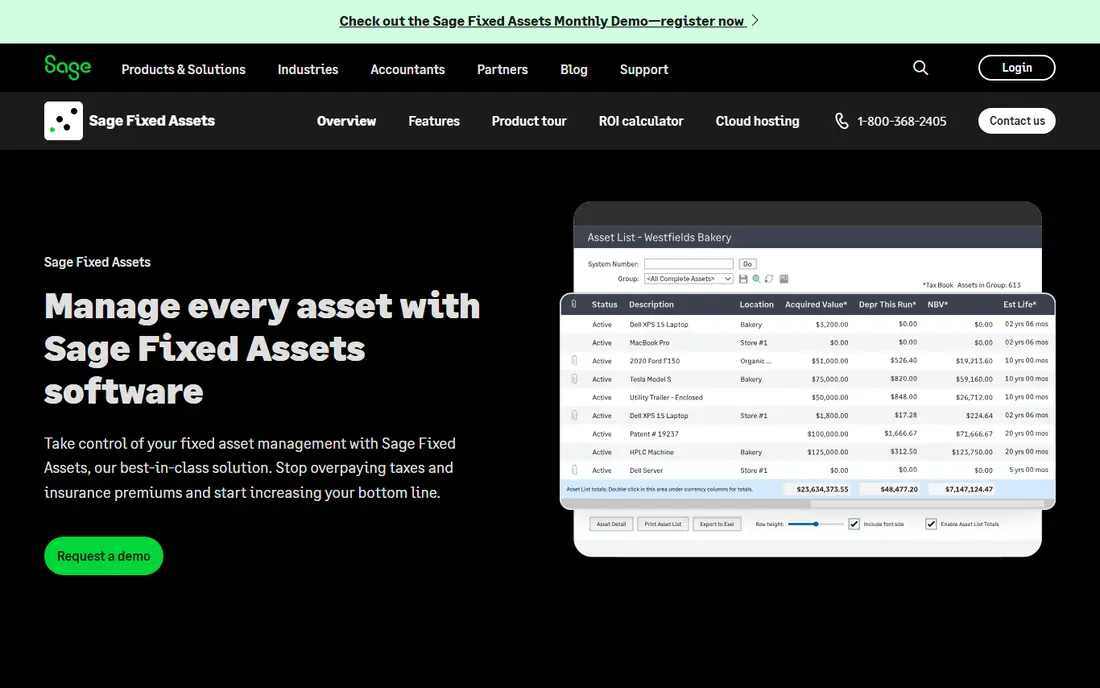Switch to the Overview tab
The height and width of the screenshot is (688, 1100).
point(347,121)
